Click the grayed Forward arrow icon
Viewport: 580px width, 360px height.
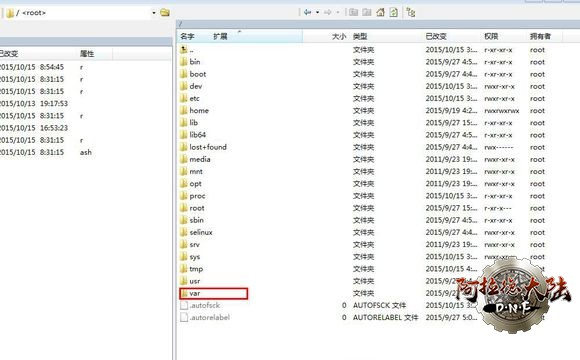pos(327,13)
